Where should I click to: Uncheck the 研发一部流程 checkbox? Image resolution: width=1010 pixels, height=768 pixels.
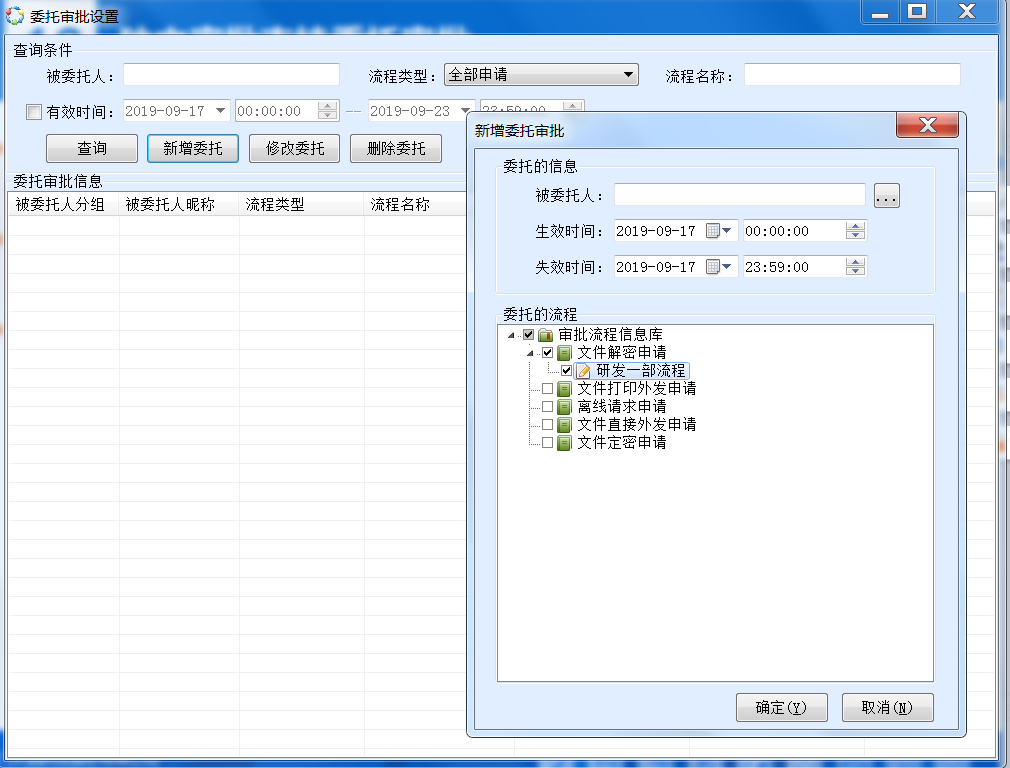(566, 370)
